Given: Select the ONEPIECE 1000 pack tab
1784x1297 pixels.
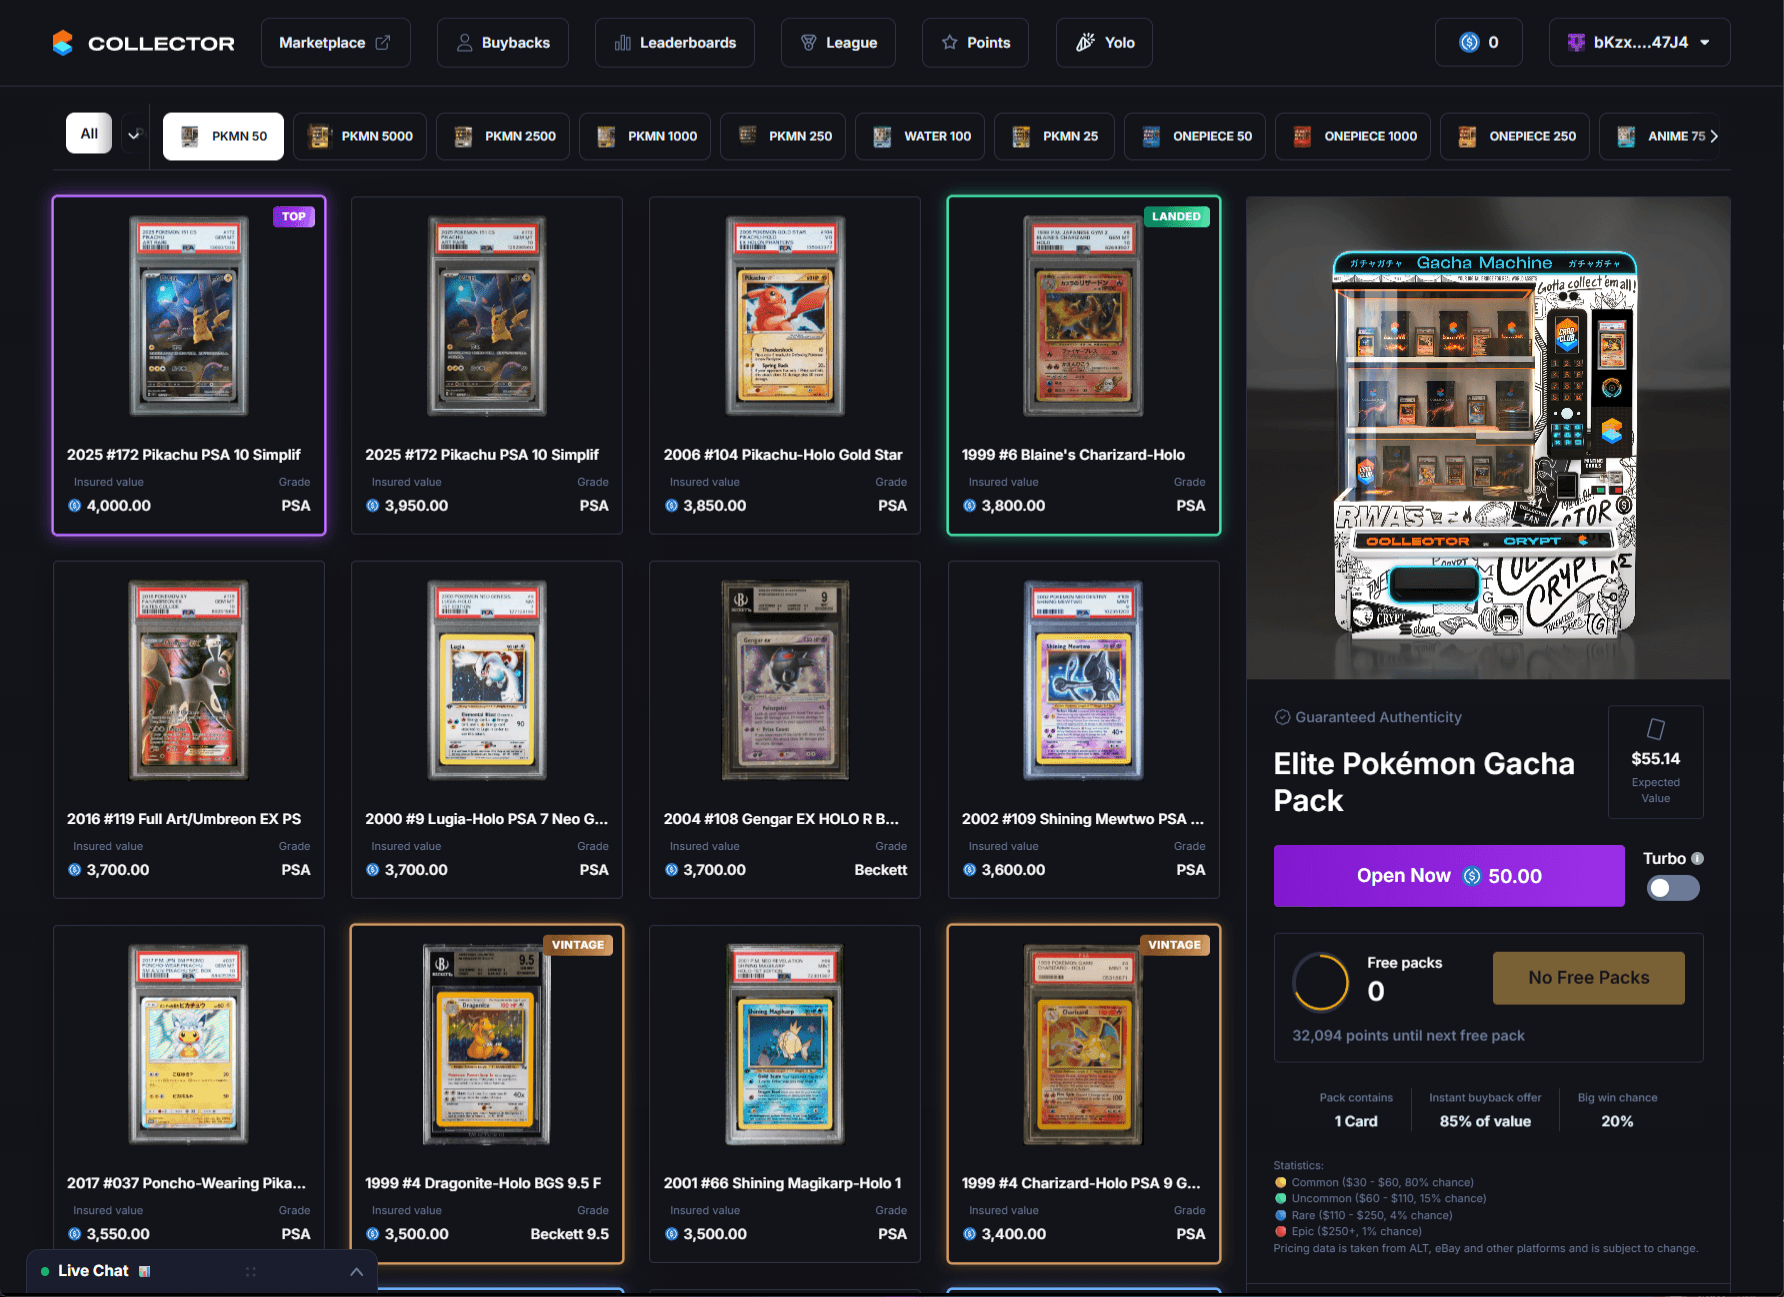Looking at the screenshot, I should [x=1354, y=136].
